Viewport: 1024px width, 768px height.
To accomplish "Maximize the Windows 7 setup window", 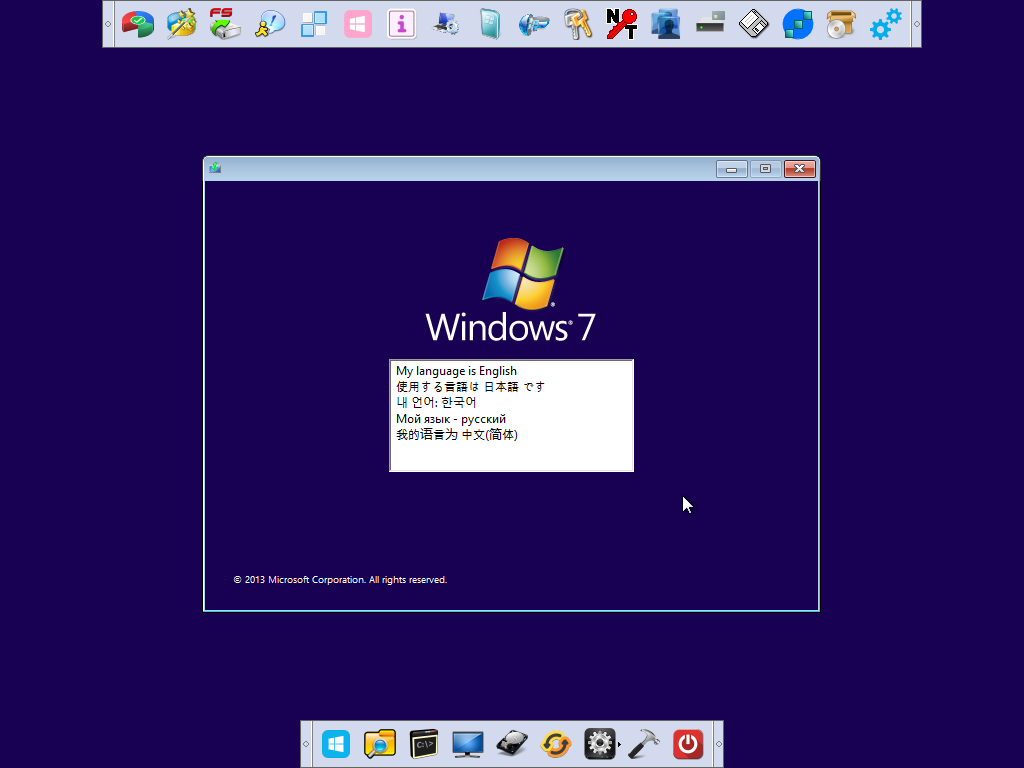I will (x=765, y=169).
